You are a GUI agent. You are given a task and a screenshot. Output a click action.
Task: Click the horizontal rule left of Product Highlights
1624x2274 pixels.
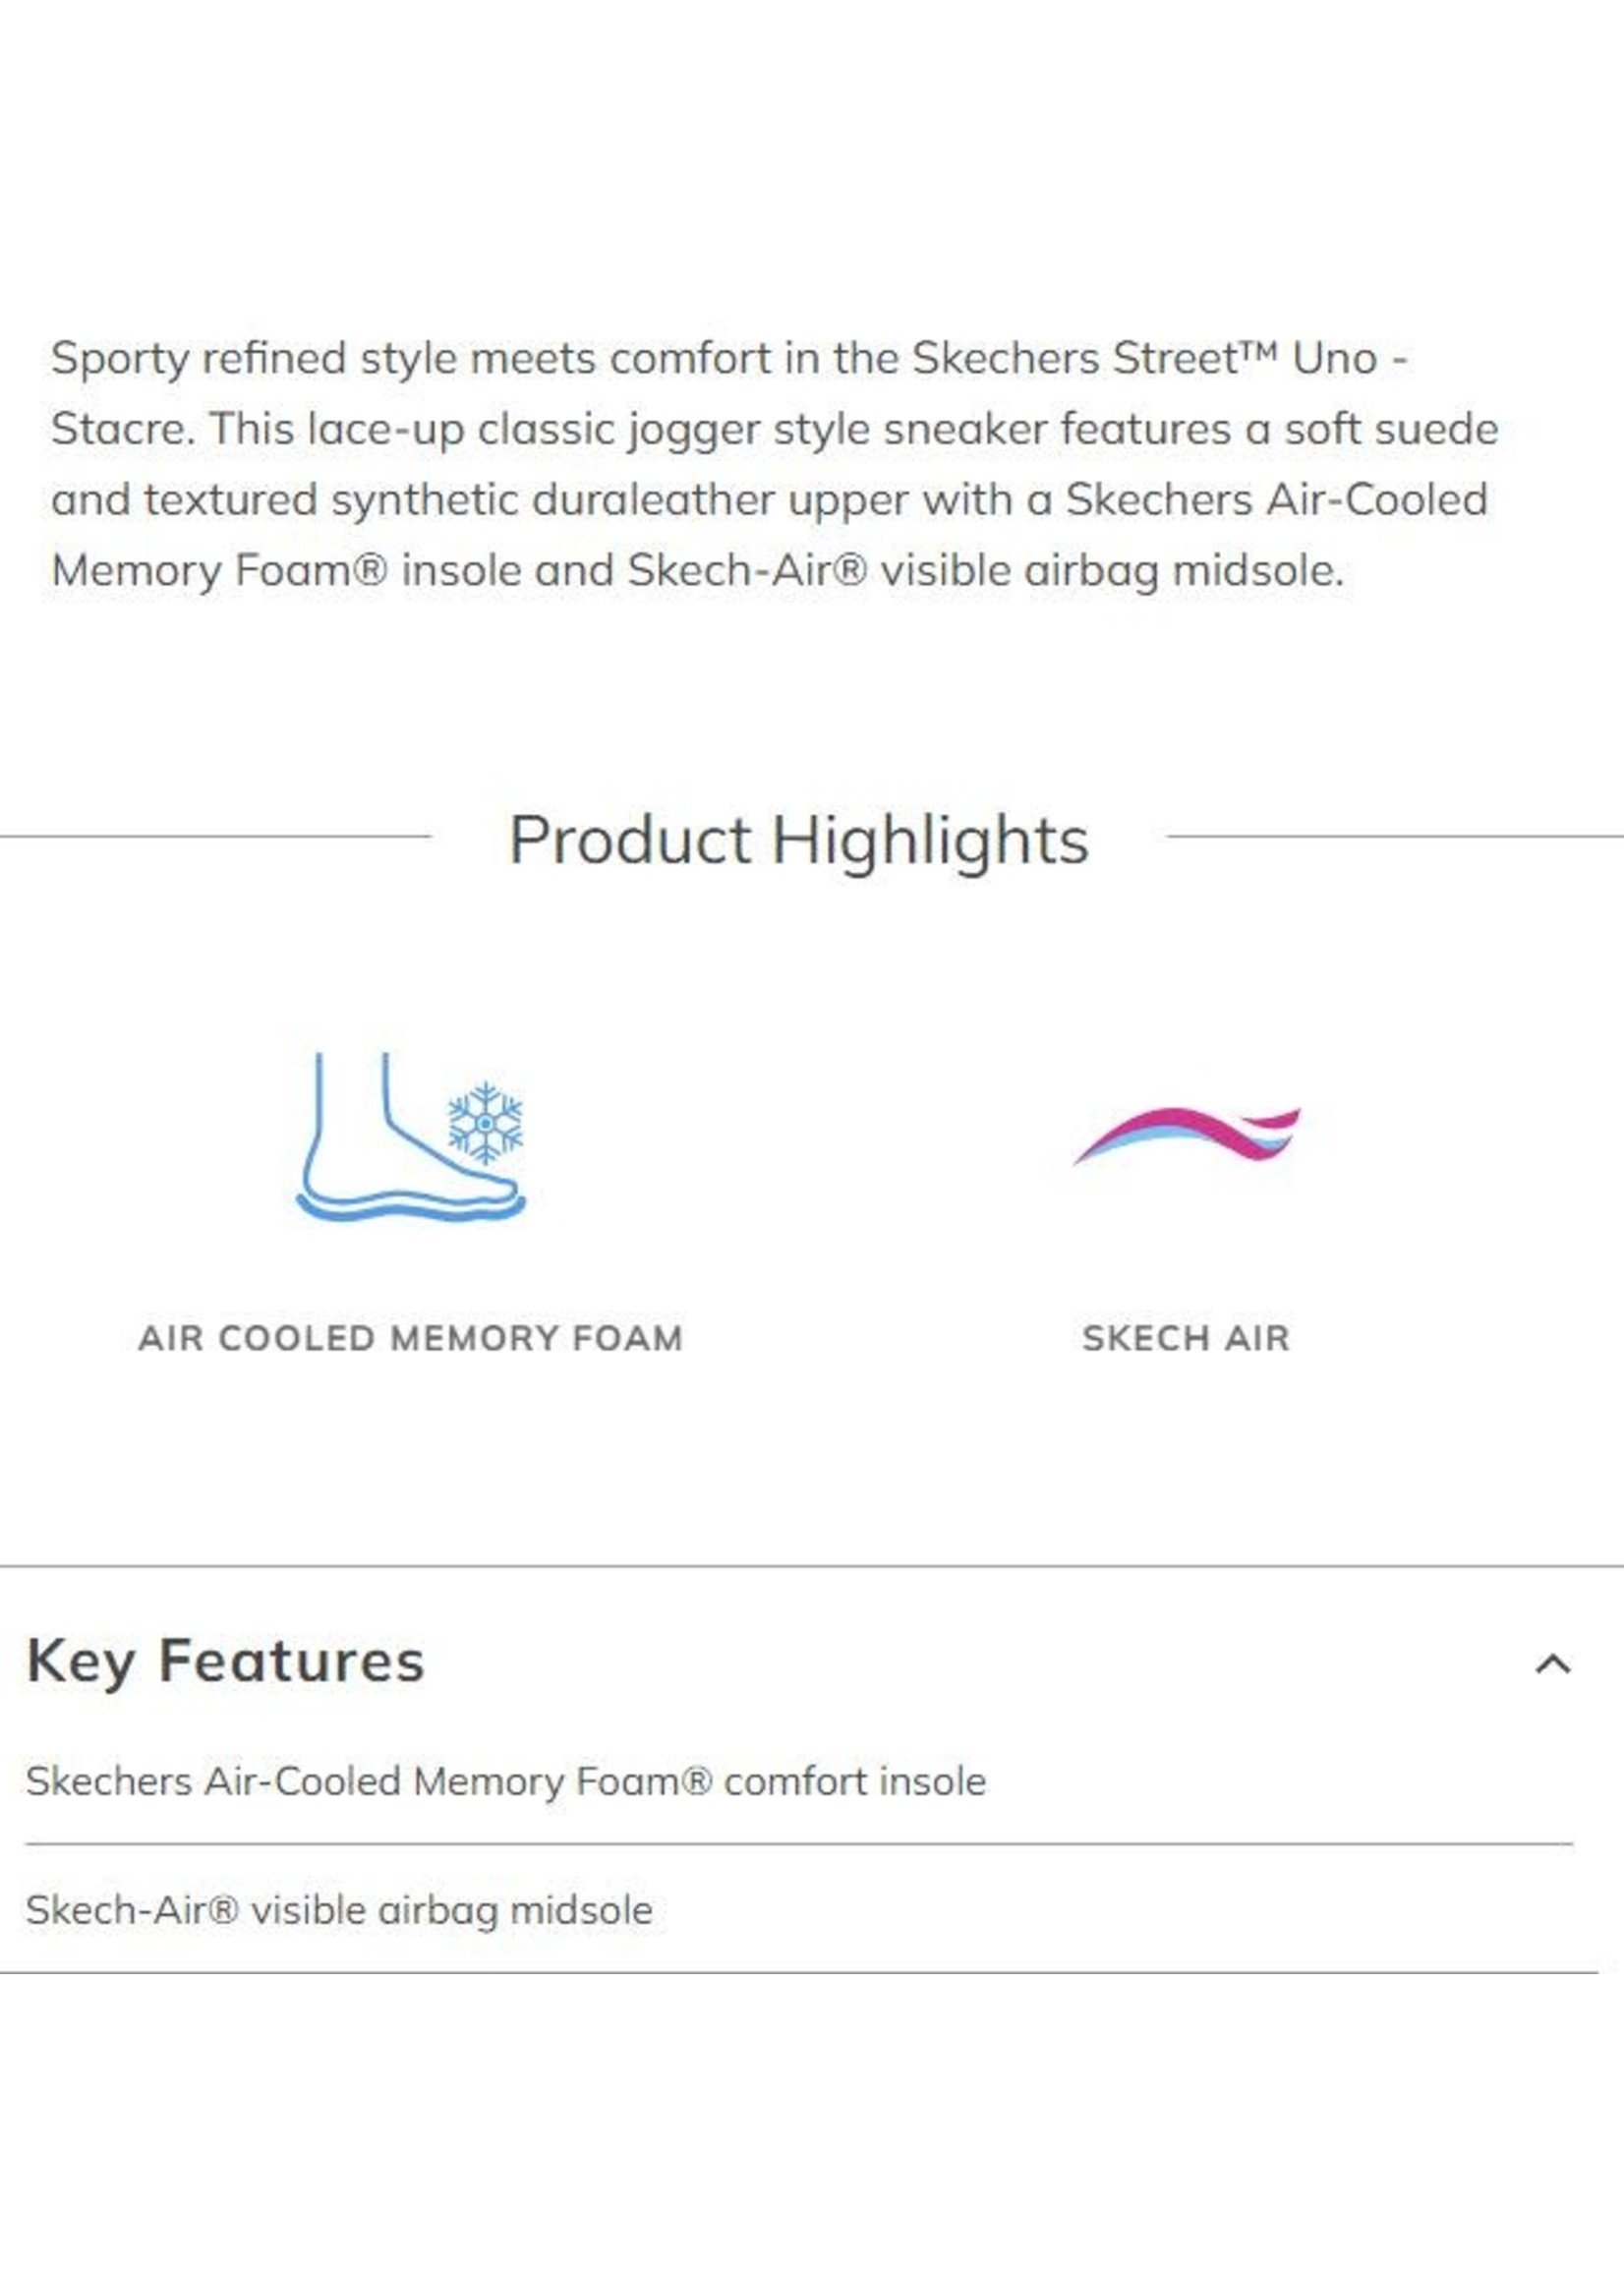coord(215,836)
